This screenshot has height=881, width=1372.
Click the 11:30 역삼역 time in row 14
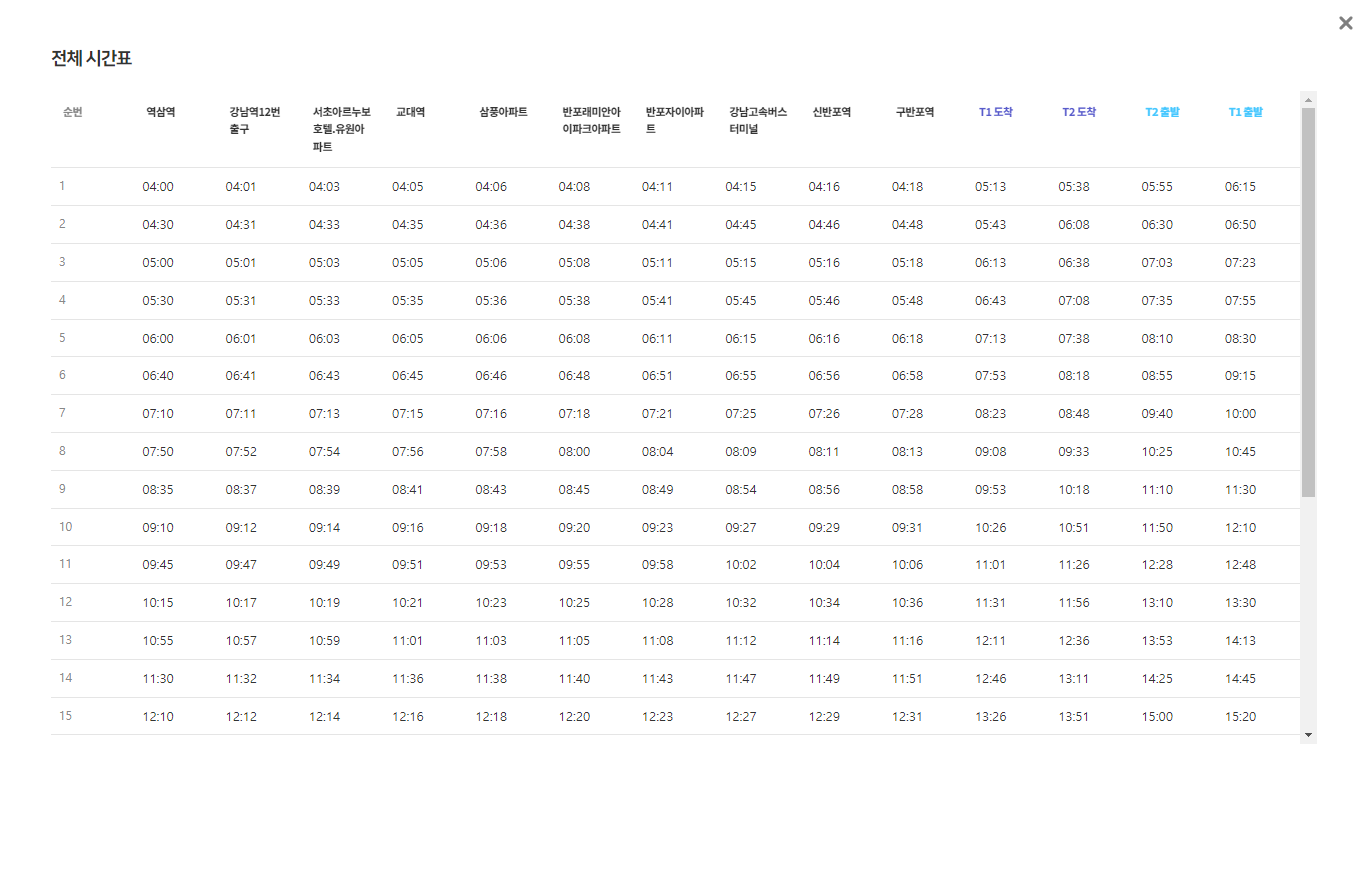tap(158, 679)
